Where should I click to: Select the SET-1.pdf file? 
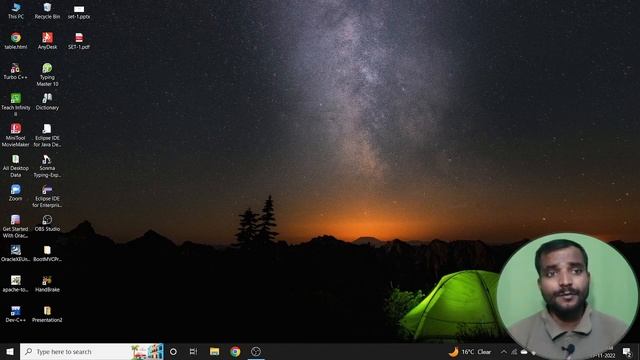79,41
